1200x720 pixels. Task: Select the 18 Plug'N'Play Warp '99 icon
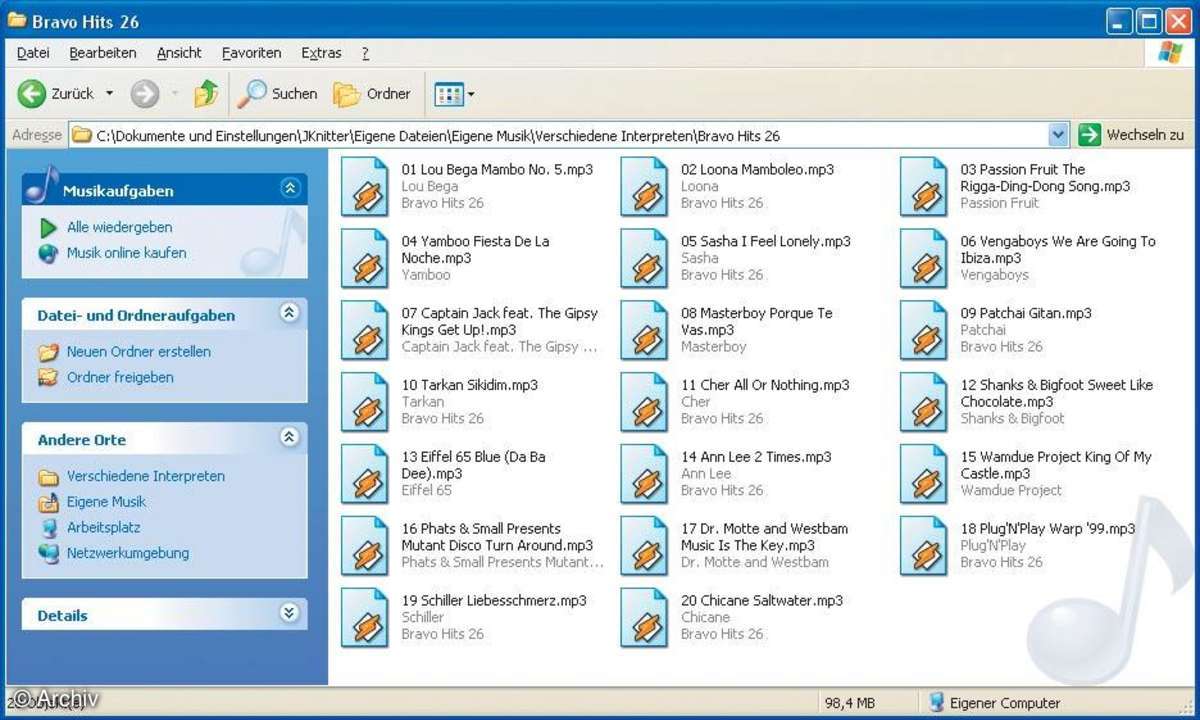pos(924,547)
